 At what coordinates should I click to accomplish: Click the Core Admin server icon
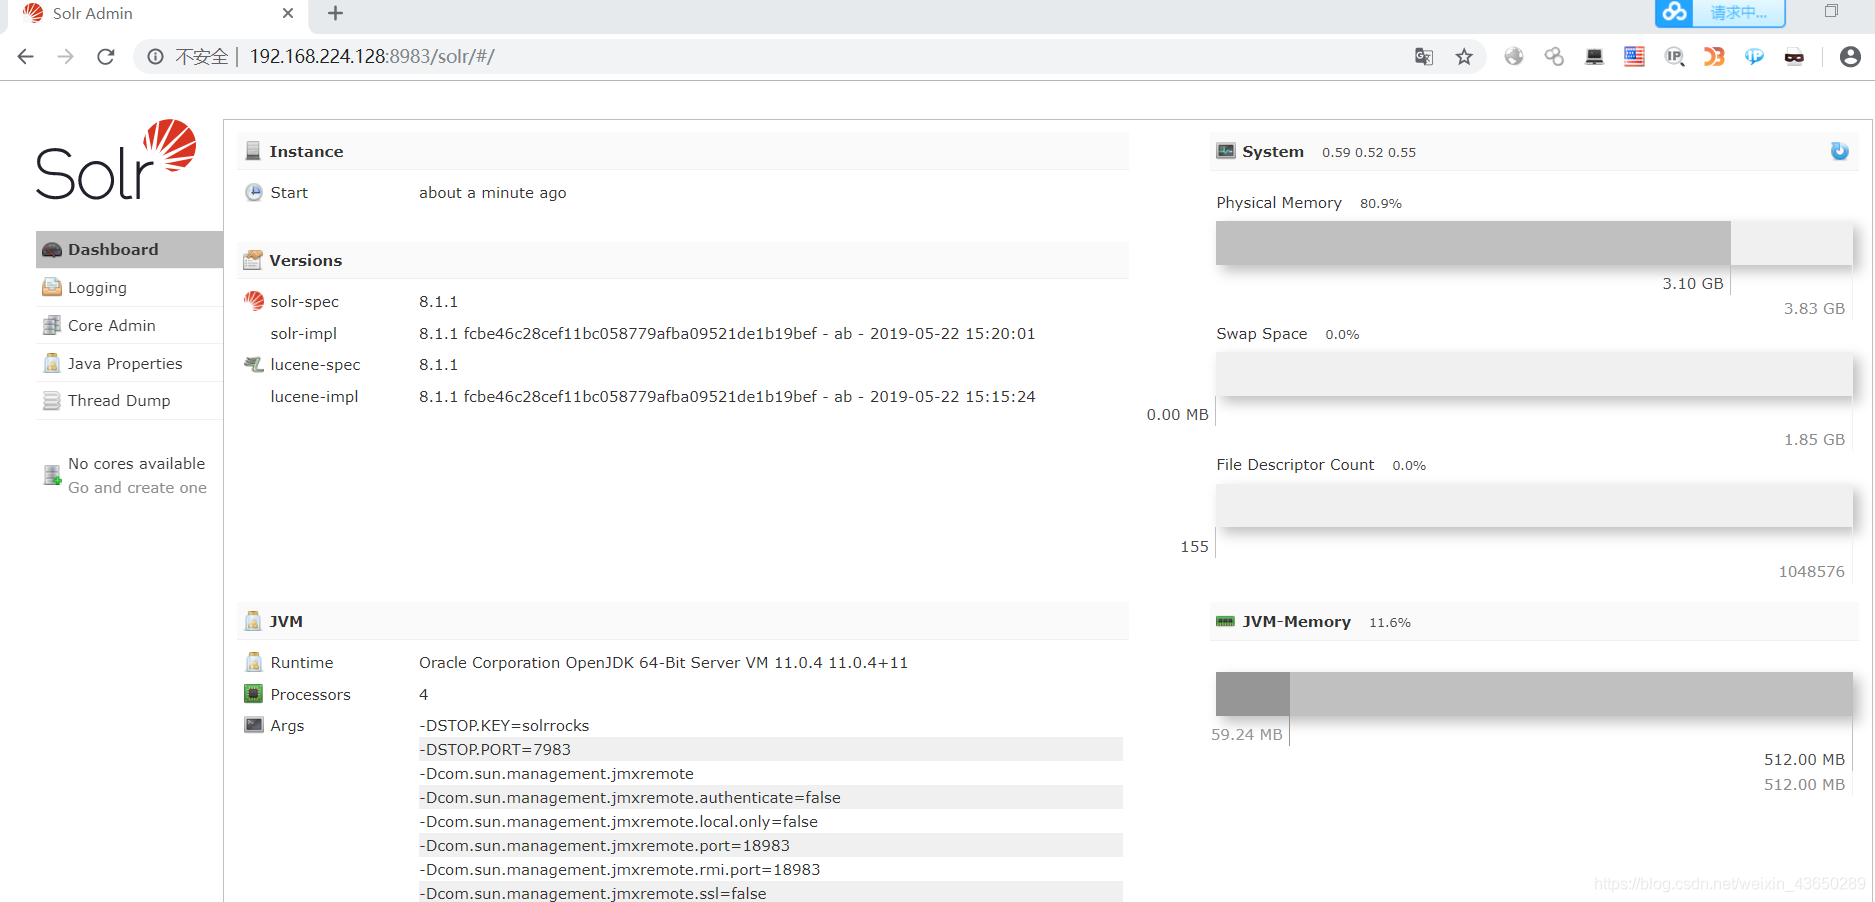point(52,326)
